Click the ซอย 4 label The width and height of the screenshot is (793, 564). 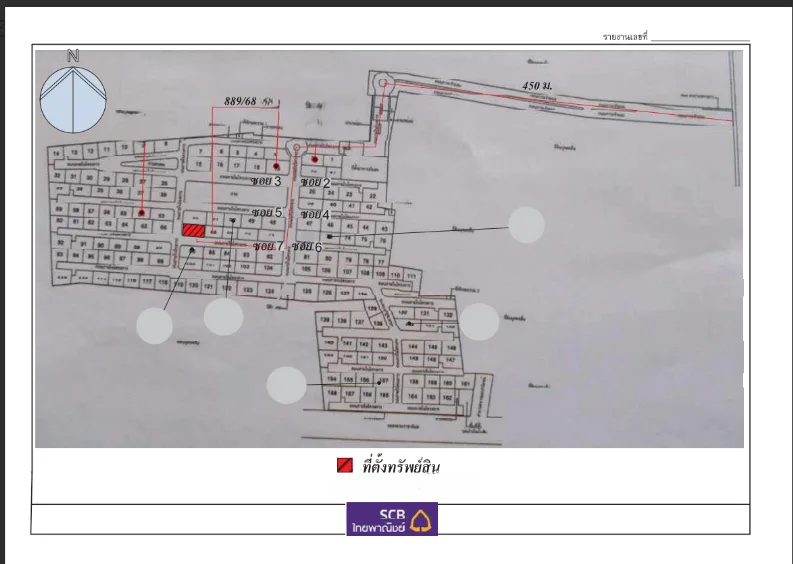[315, 214]
